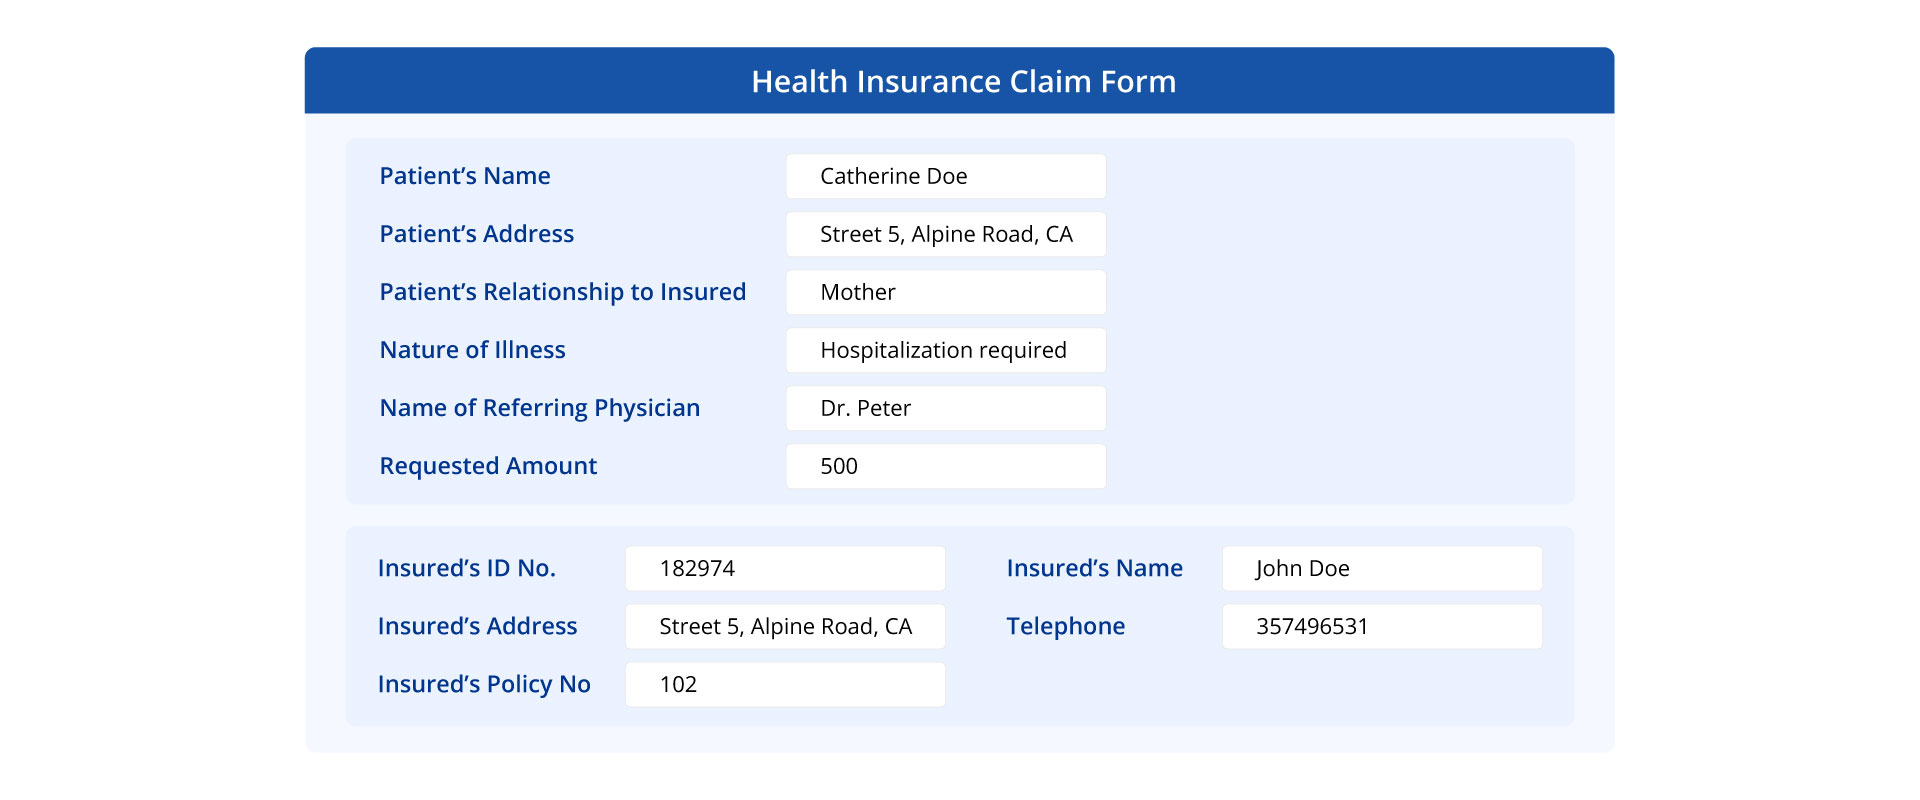This screenshot has width=1920, height=800.
Task: Click the "Patient's Name" label text
Action: (x=465, y=176)
